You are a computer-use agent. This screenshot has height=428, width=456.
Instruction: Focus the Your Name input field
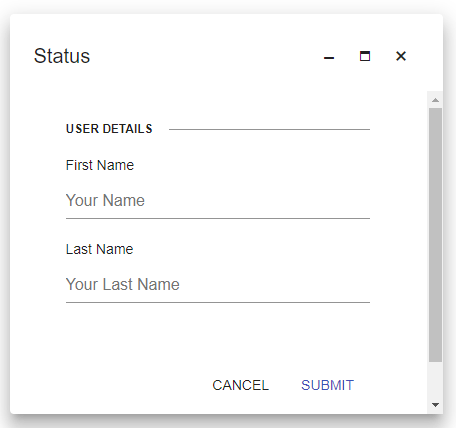click(218, 201)
